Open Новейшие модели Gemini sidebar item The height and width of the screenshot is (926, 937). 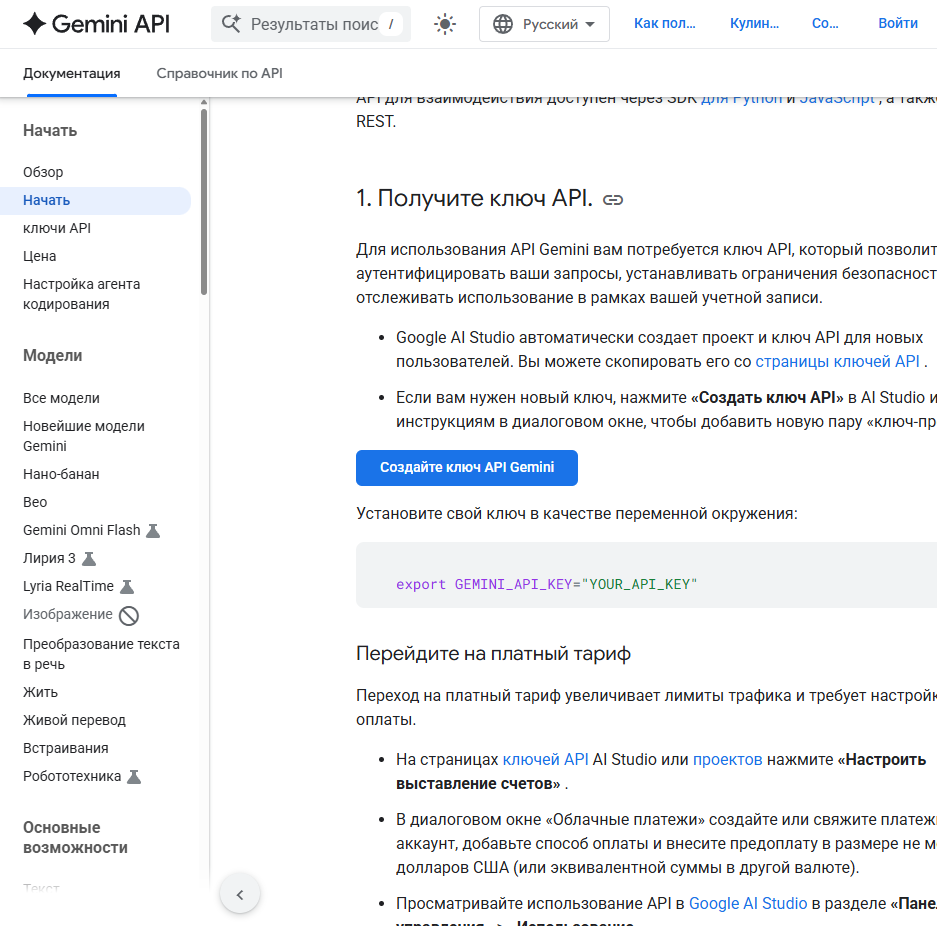click(x=84, y=436)
